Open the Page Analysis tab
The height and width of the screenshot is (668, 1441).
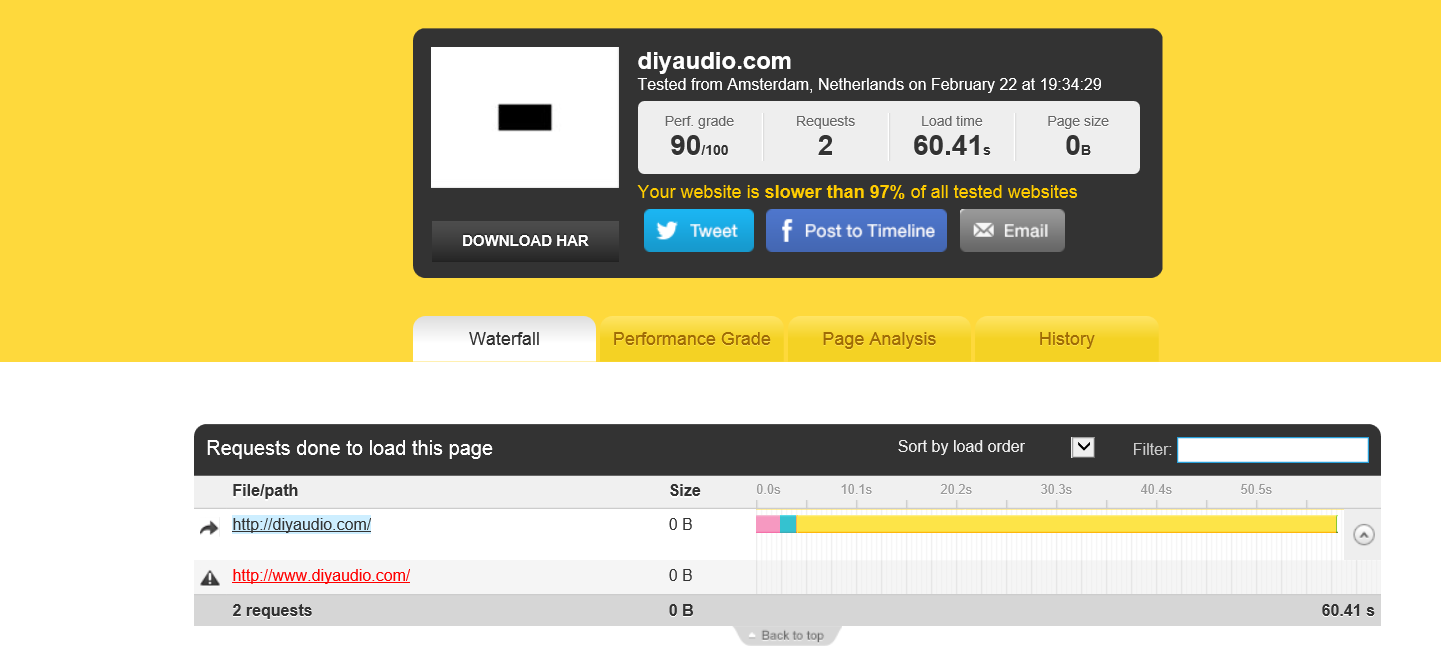click(879, 339)
